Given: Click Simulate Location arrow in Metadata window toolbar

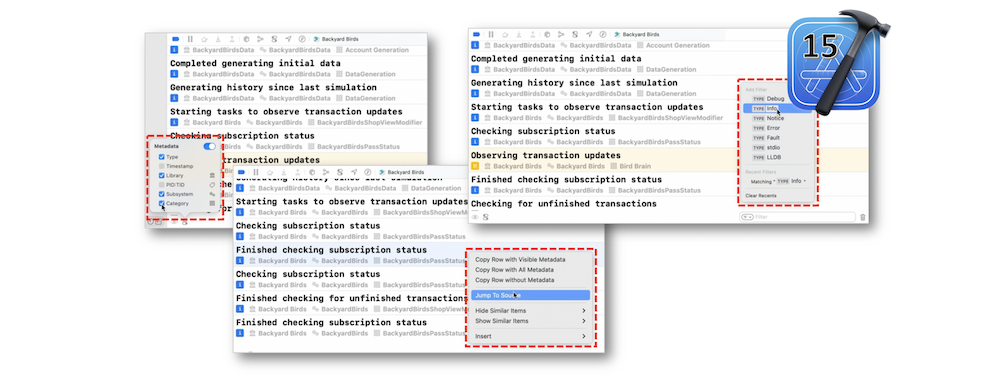Looking at the screenshot, I should (x=288, y=39).
